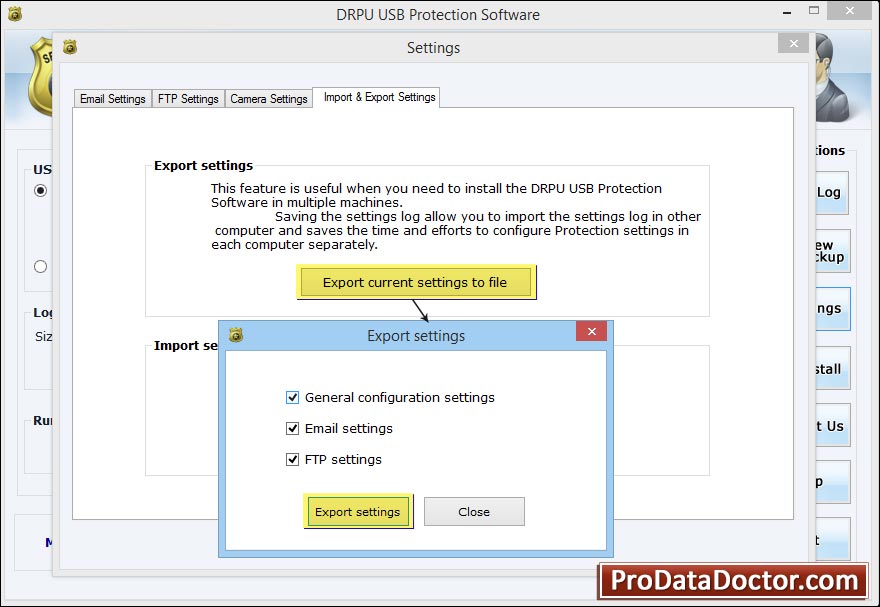This screenshot has width=880, height=607.
Task: Disable FTP settings in export dialog
Action: click(293, 459)
